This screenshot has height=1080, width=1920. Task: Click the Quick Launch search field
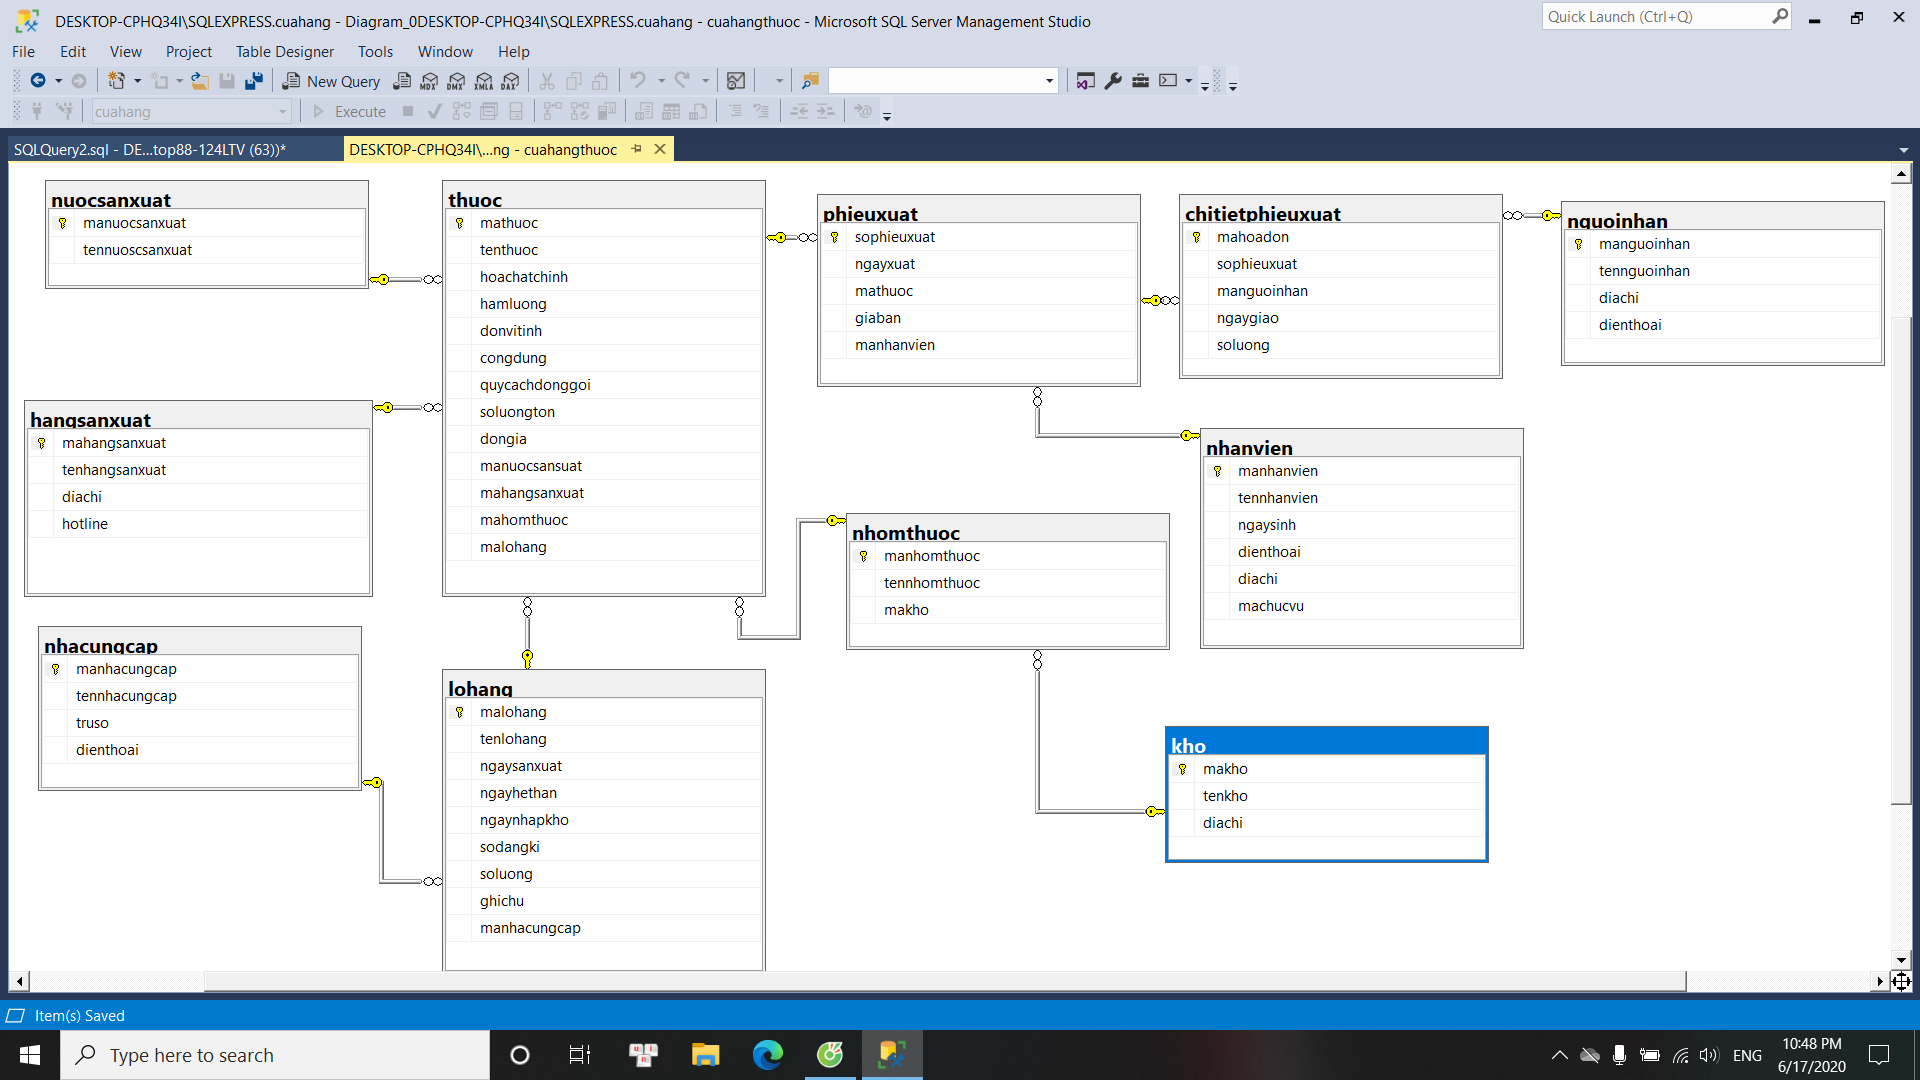coord(1655,17)
